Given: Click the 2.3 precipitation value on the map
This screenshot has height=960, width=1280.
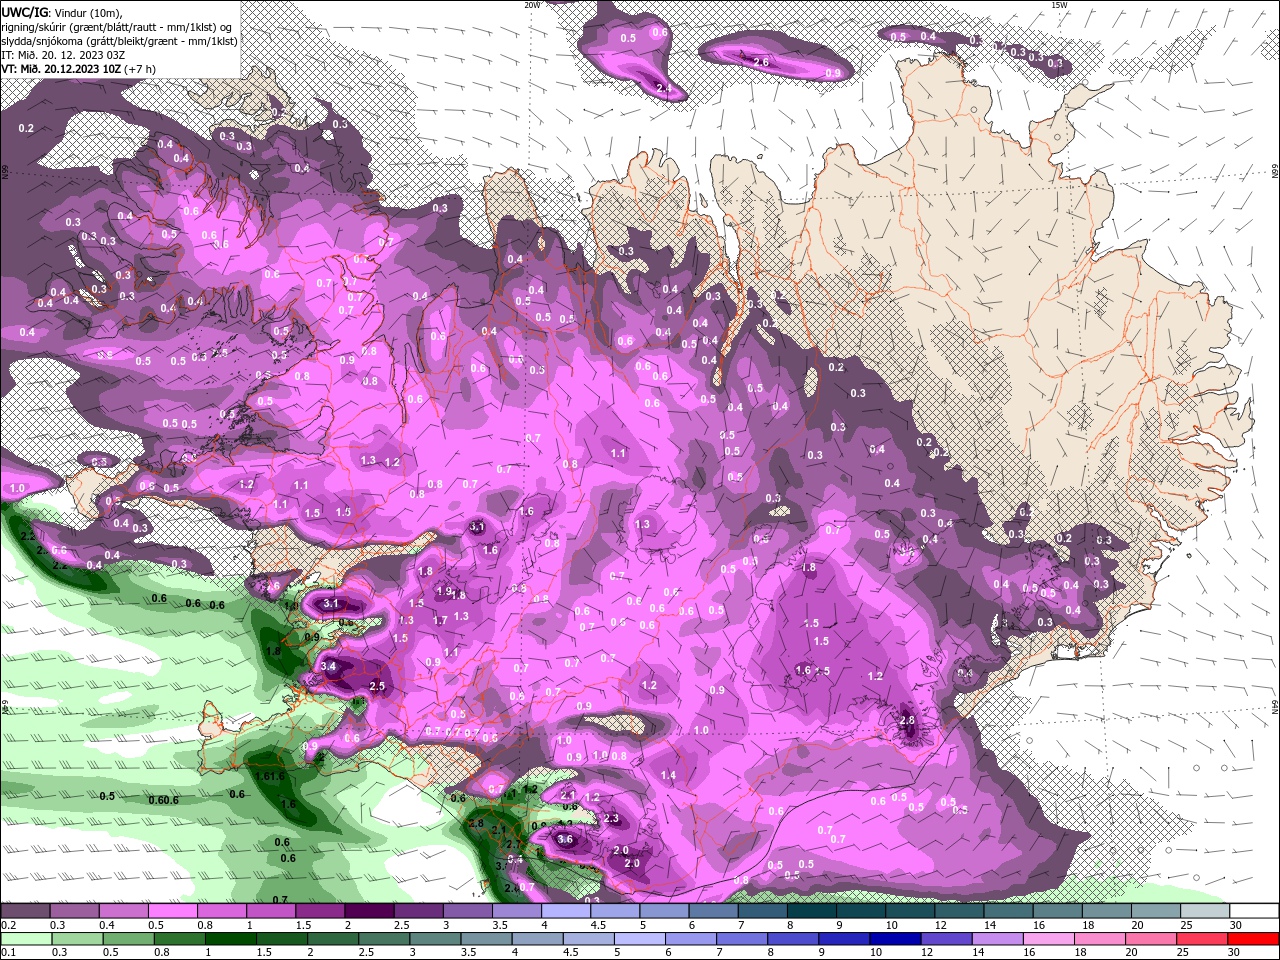Looking at the screenshot, I should point(612,818).
